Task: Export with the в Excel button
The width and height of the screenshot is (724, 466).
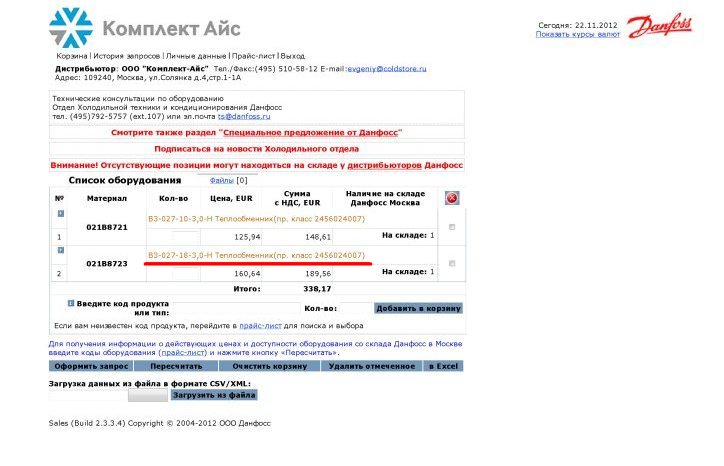Action: pos(443,366)
